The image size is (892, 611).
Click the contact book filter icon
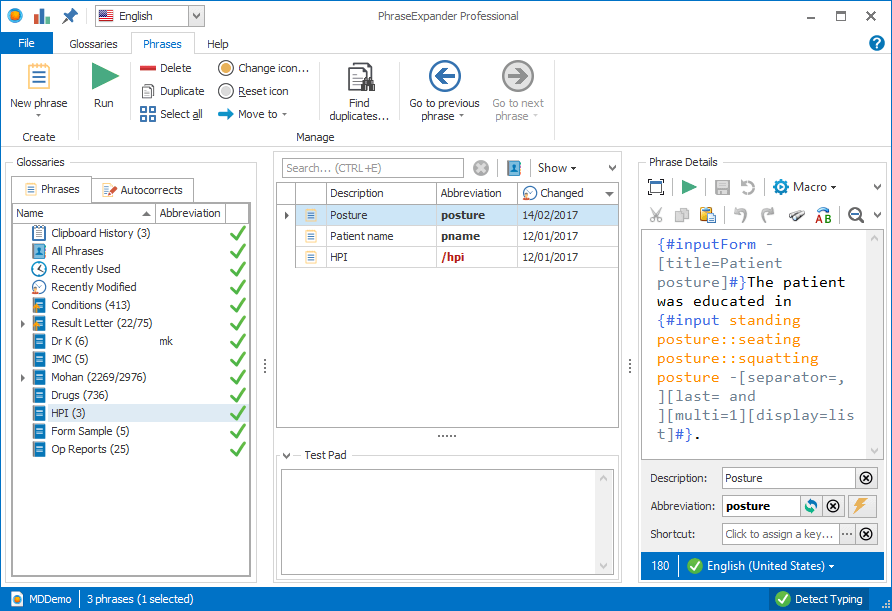514,168
